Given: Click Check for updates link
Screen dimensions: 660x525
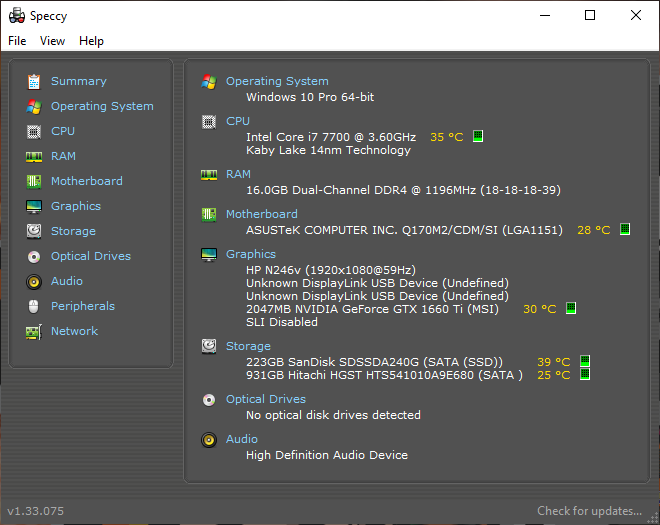Looking at the screenshot, I should coord(589,511).
